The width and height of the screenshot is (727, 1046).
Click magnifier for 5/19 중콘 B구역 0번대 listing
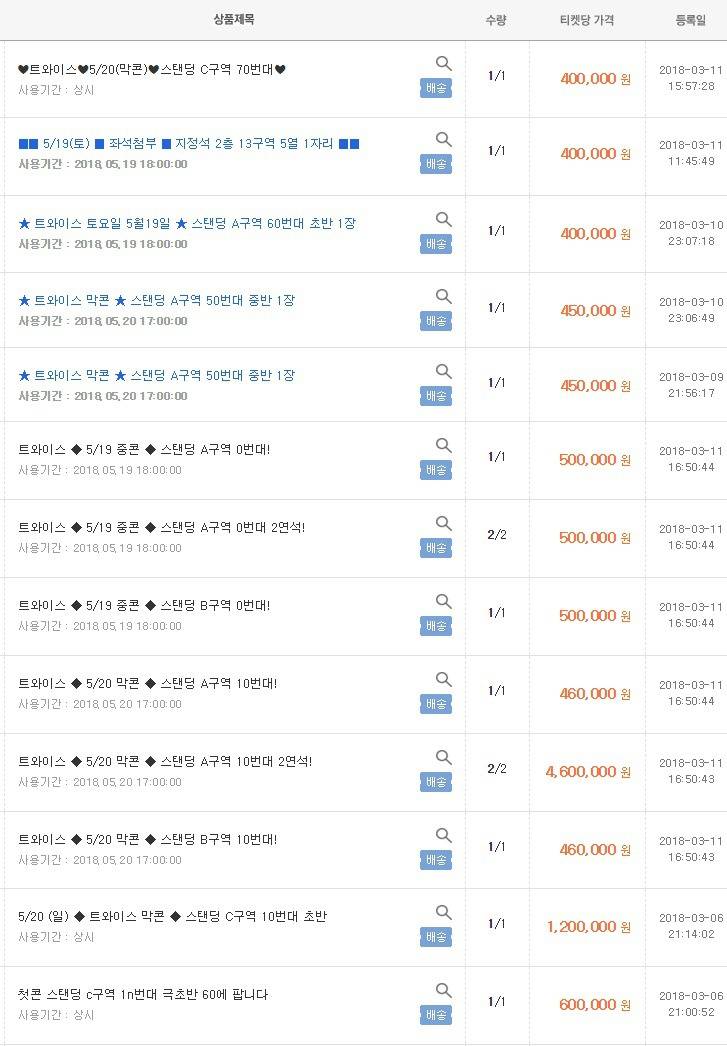point(444,601)
